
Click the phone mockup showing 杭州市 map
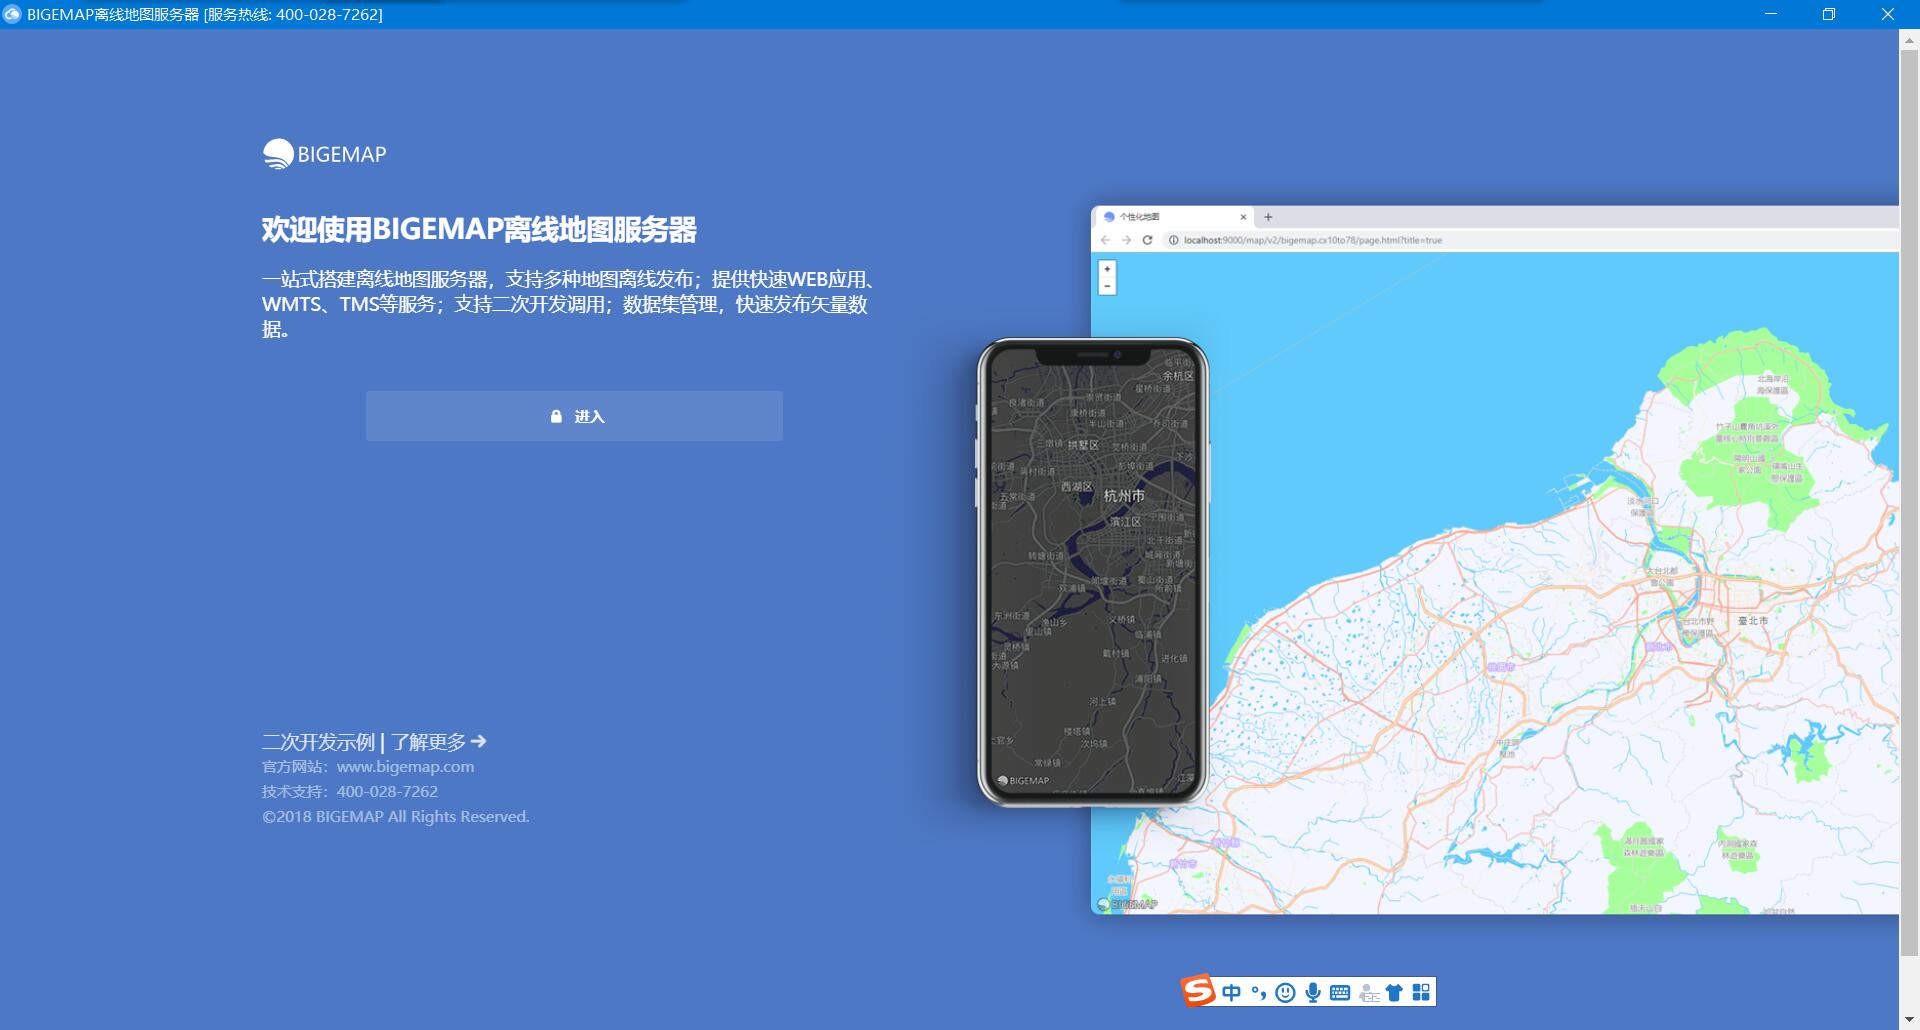coord(1092,572)
